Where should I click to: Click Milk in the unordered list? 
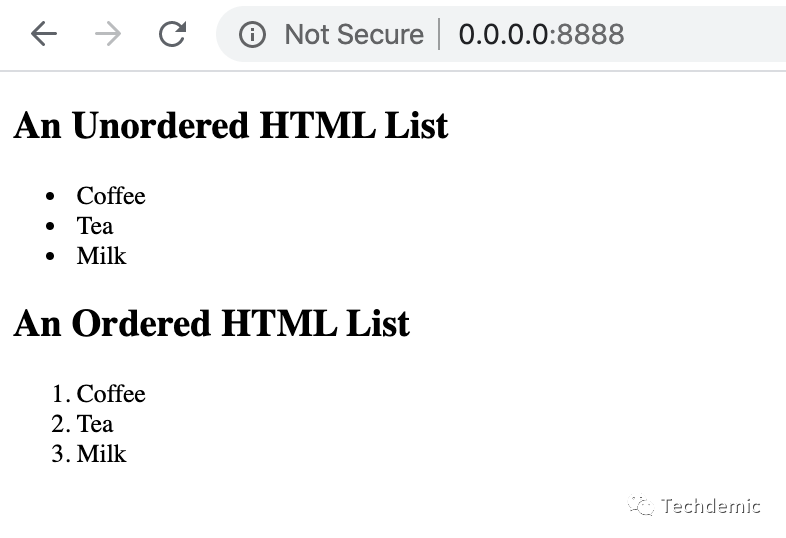(x=101, y=256)
